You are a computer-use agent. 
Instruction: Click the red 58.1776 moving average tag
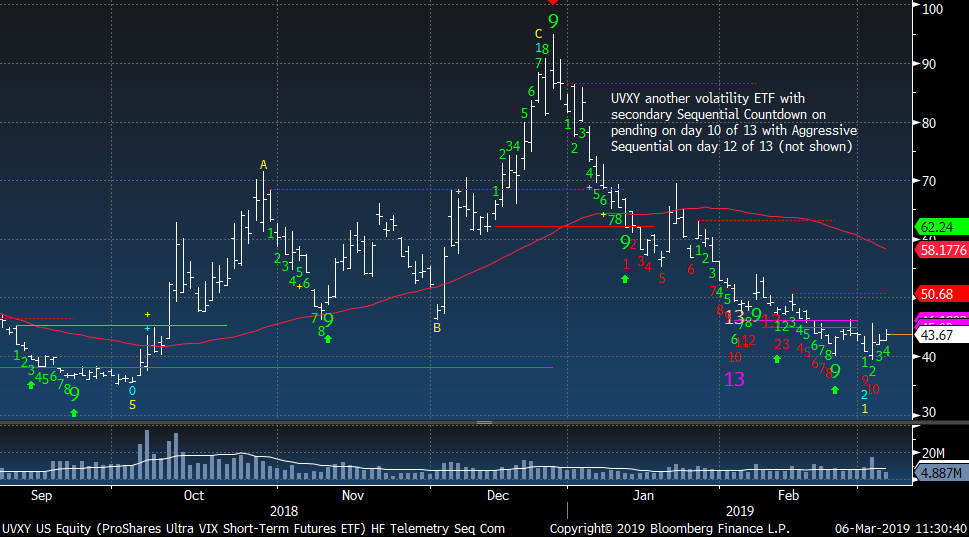click(x=941, y=250)
